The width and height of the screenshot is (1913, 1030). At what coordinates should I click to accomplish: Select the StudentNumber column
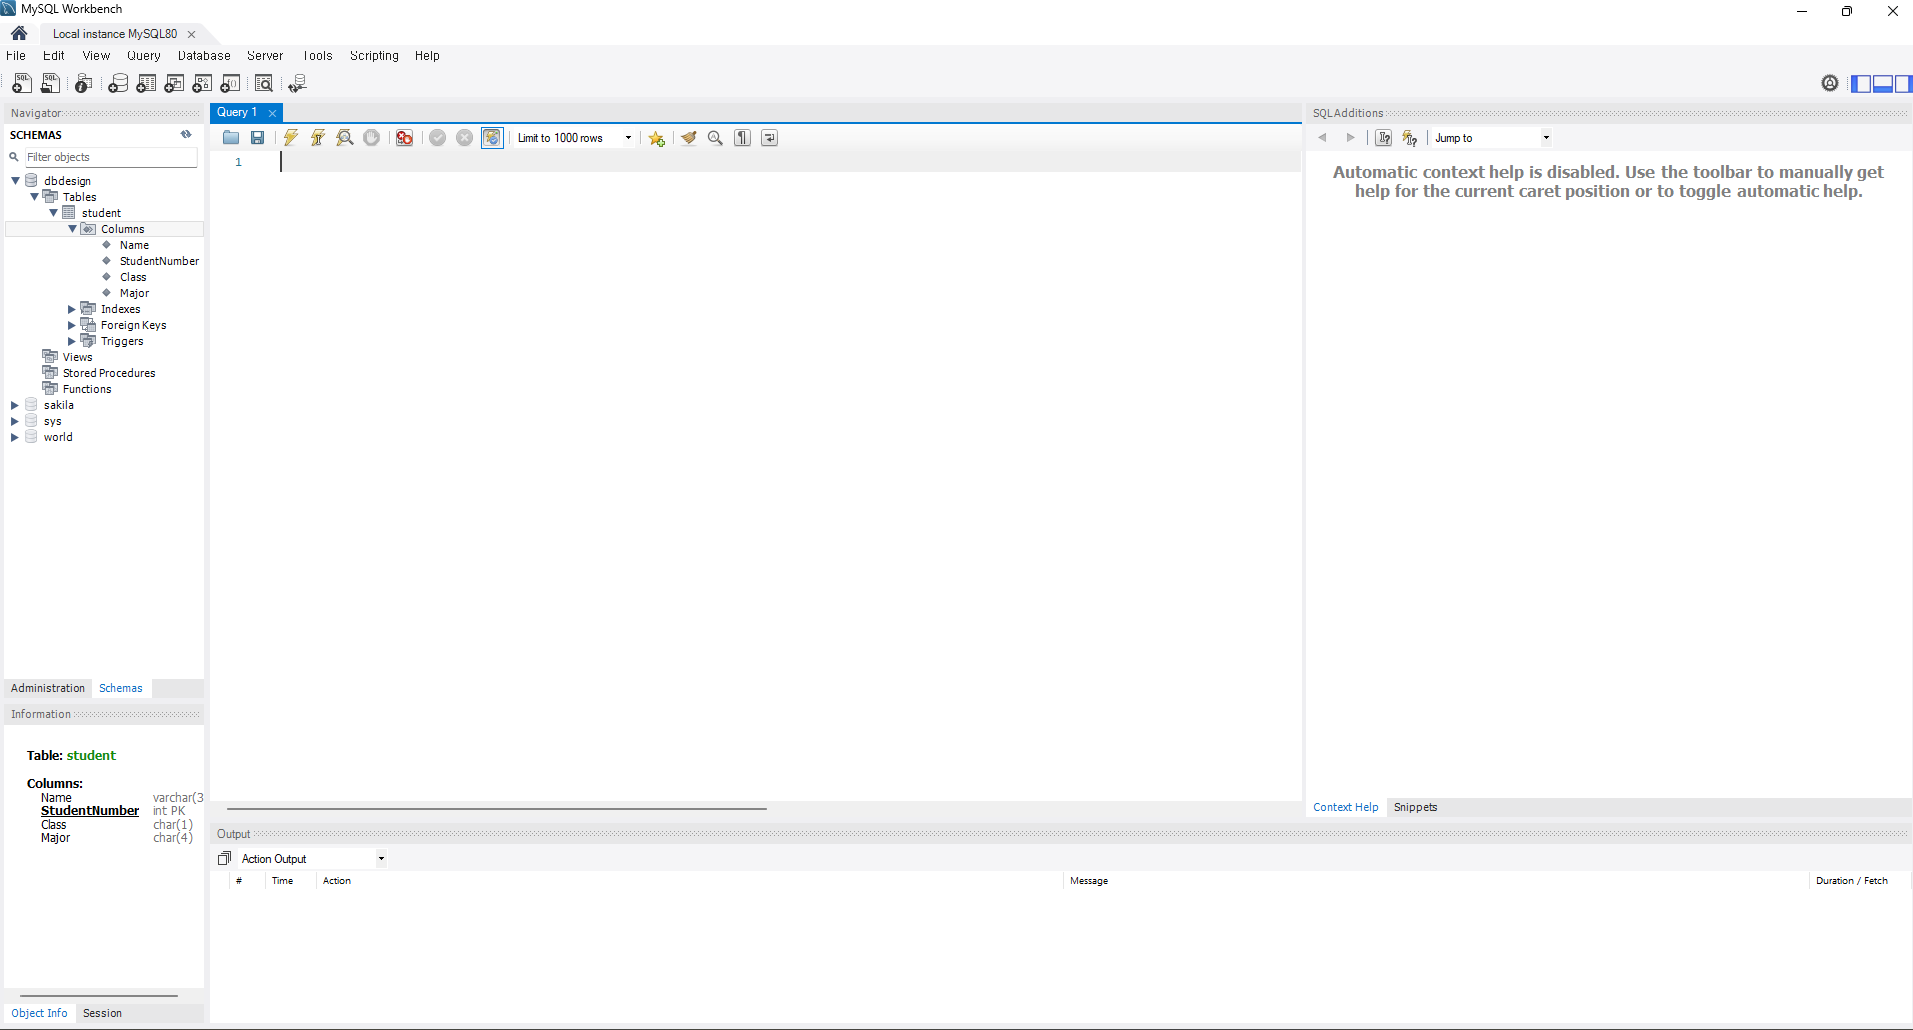159,261
